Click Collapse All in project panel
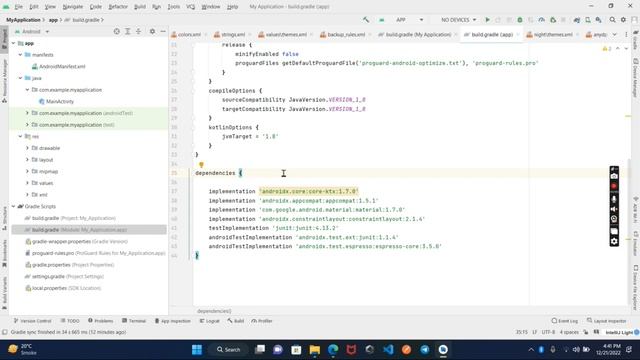 pos(139,31)
